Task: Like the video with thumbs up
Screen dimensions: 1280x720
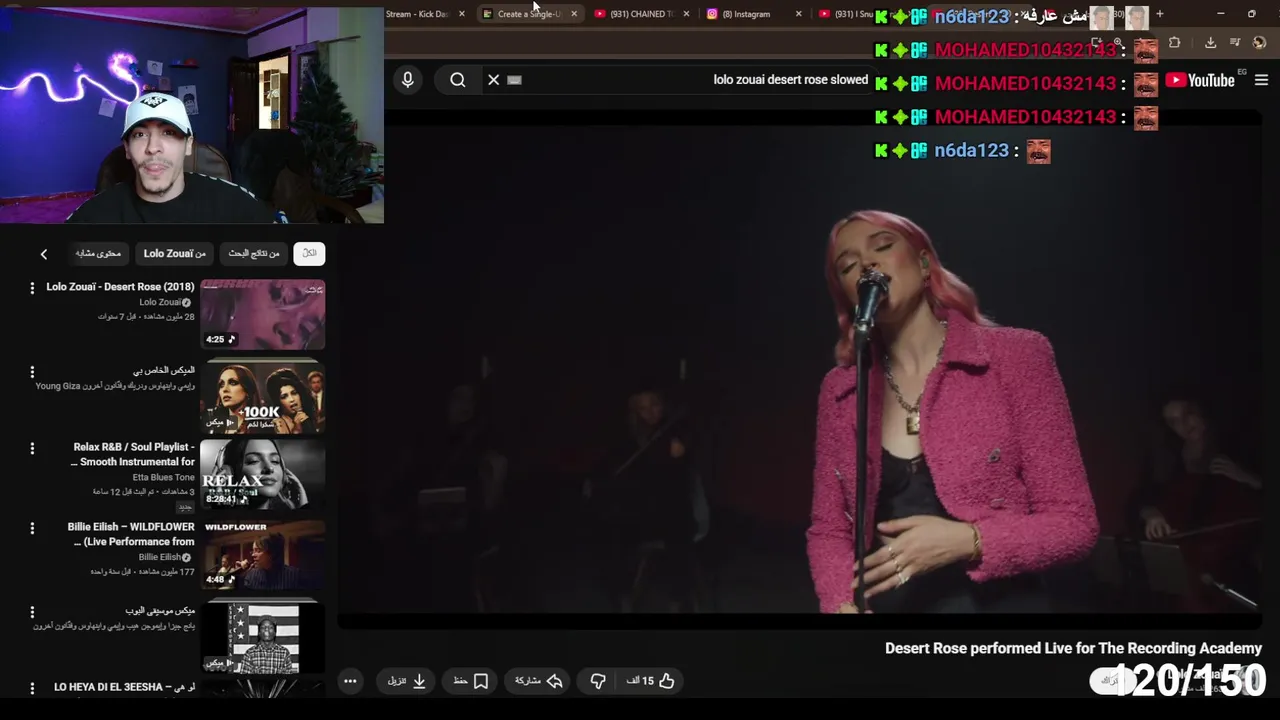Action: coord(651,681)
